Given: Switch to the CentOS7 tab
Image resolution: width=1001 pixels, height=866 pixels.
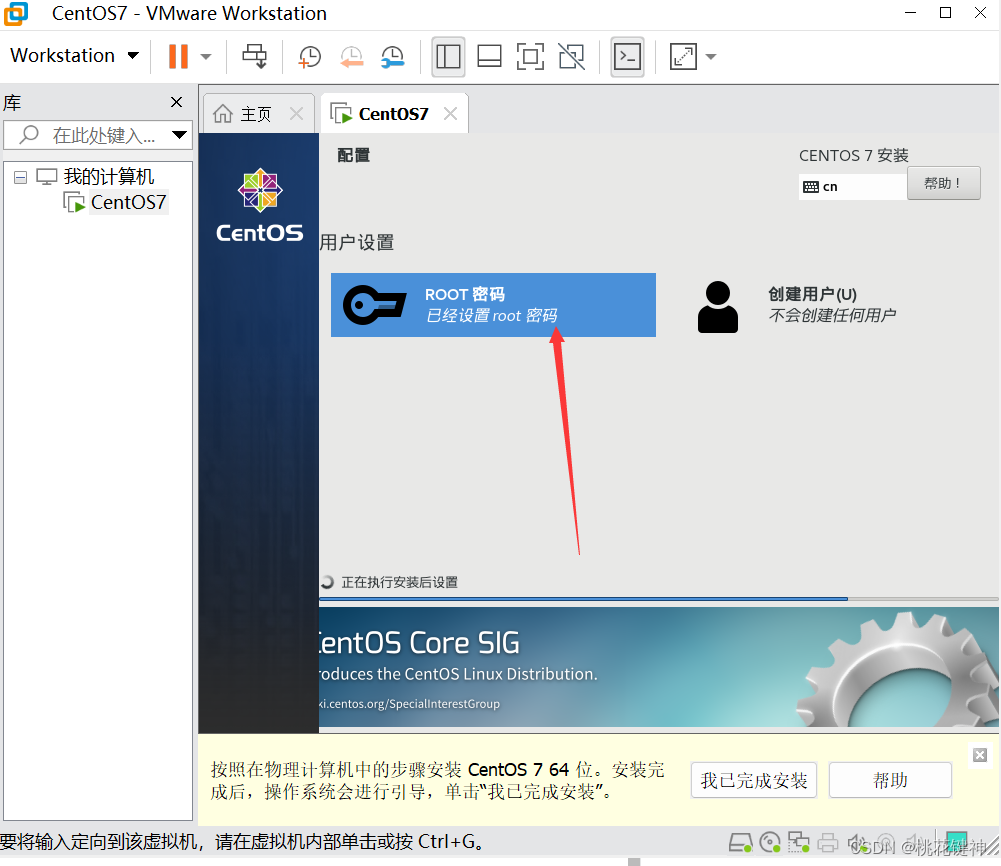Looking at the screenshot, I should tap(393, 114).
